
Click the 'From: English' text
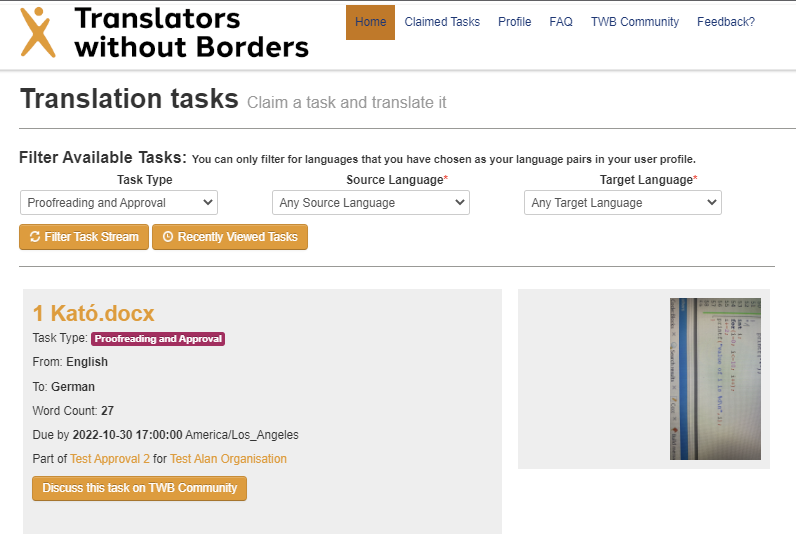[x=70, y=362]
